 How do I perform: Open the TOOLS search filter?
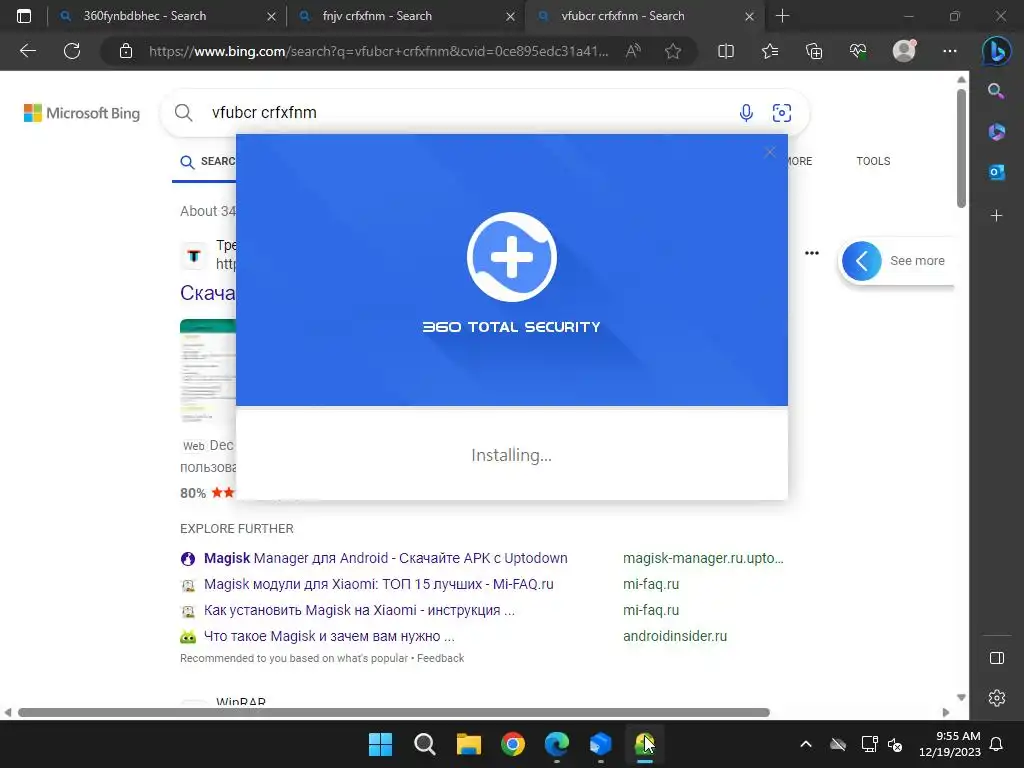pyautogui.click(x=873, y=161)
